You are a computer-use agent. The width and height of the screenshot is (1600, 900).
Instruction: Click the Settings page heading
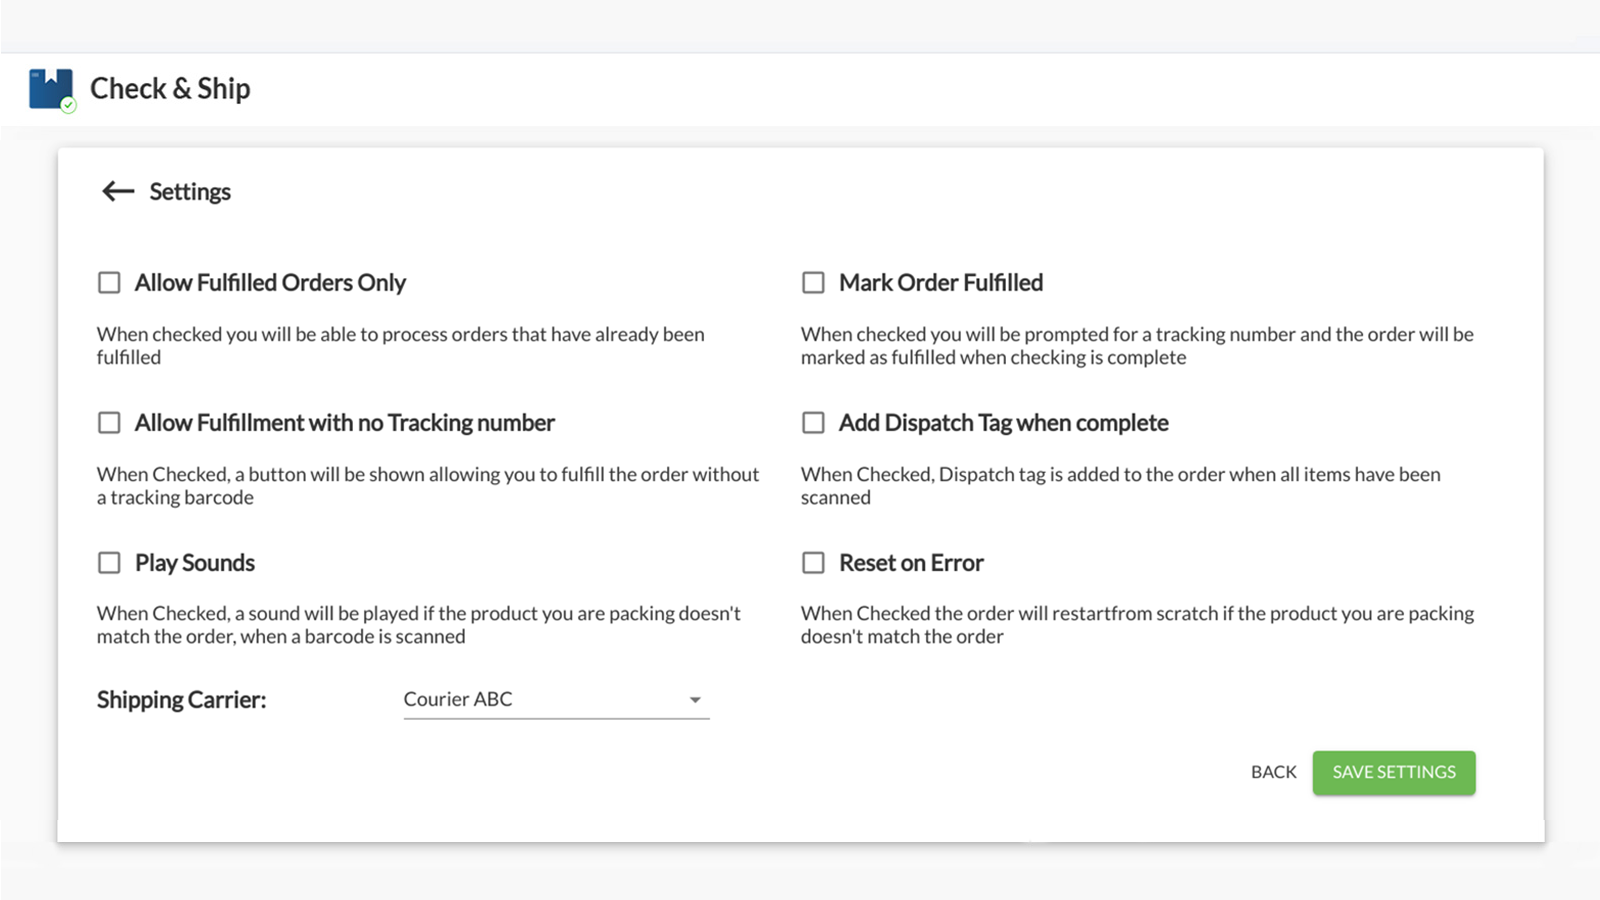point(190,192)
